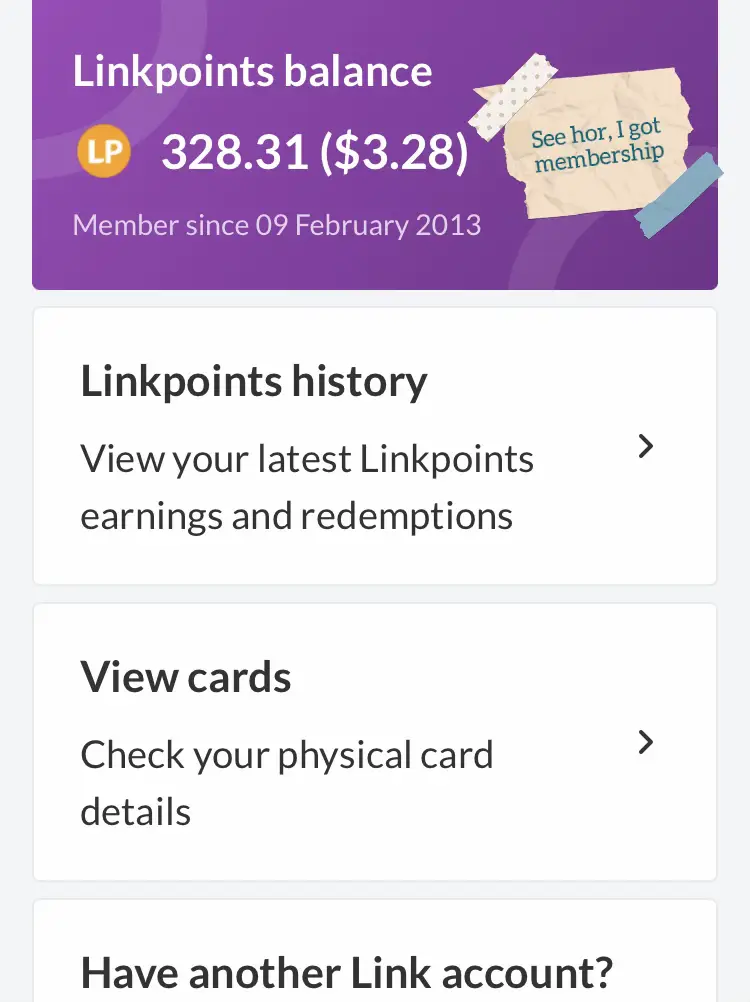Click 'View your latest Linkpoints earnings' description
This screenshot has height=1002, width=750.
(307, 460)
